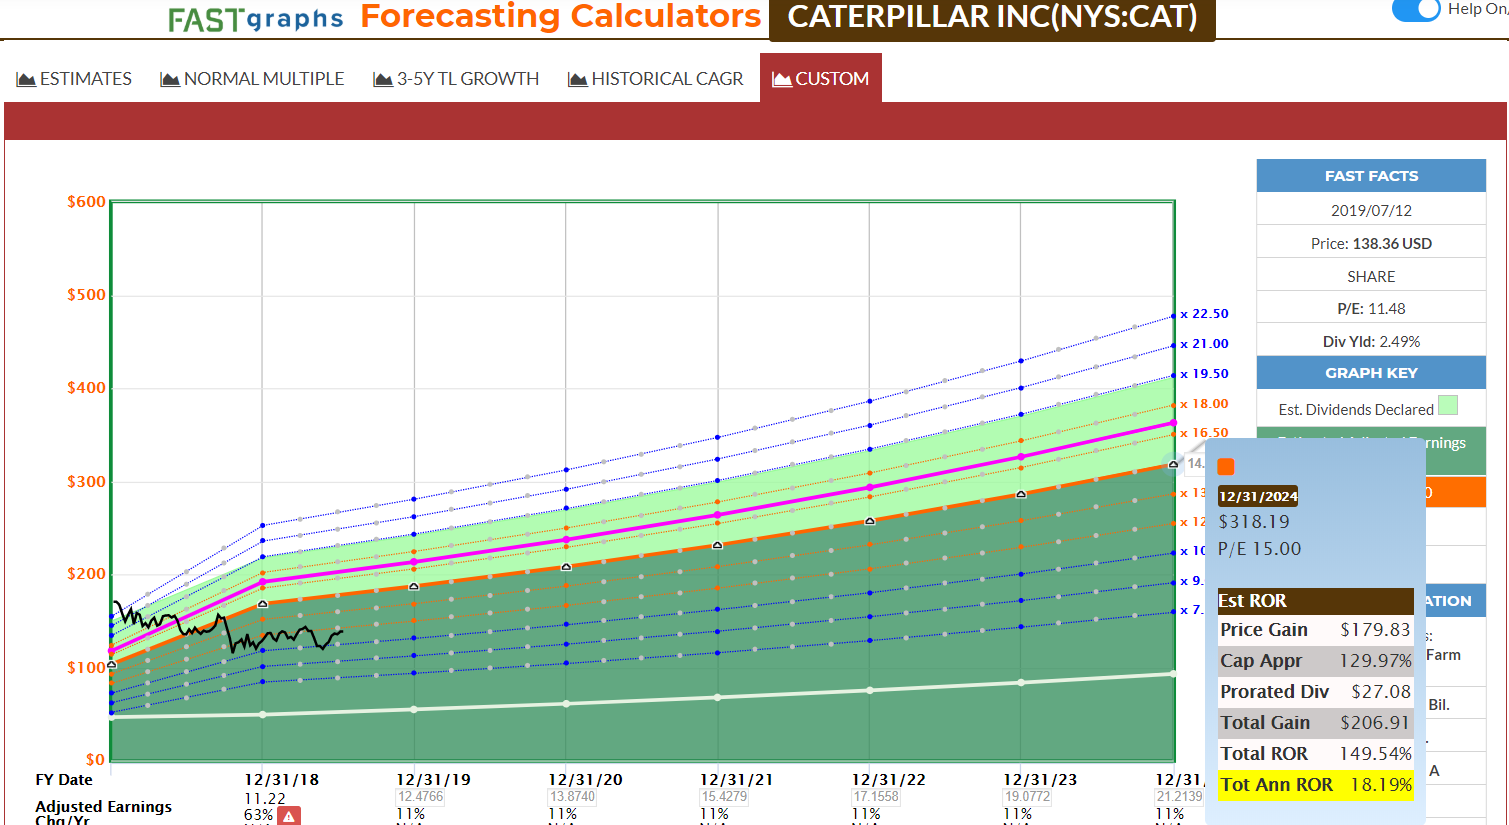Select the HISTORICAL CAGR tab

tap(656, 79)
